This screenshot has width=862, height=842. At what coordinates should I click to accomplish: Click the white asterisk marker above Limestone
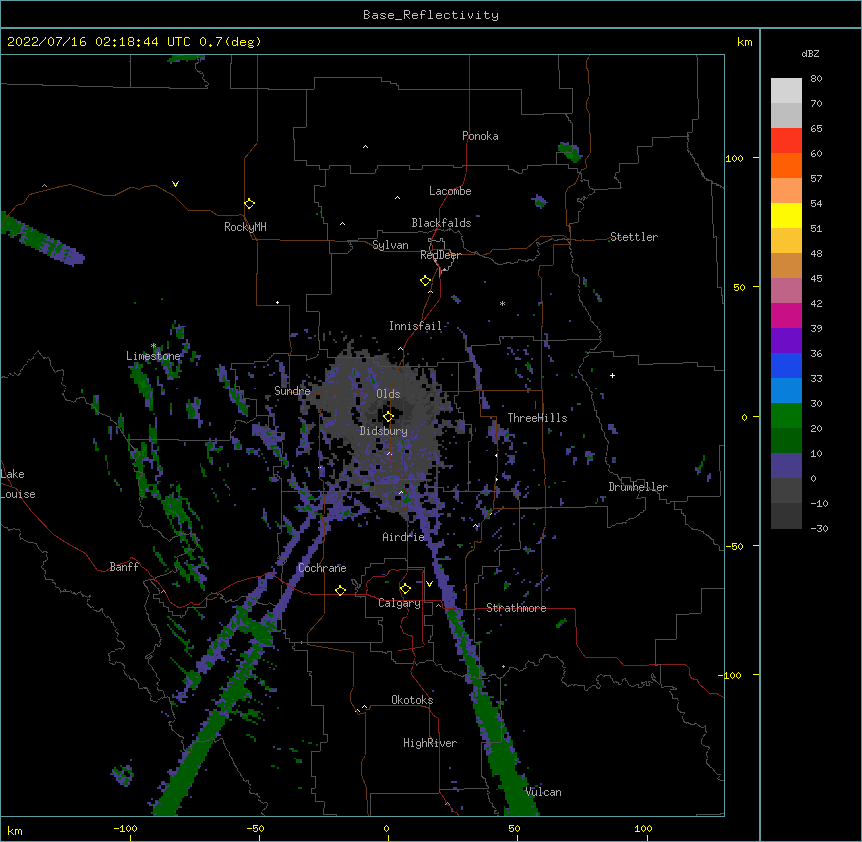154,346
